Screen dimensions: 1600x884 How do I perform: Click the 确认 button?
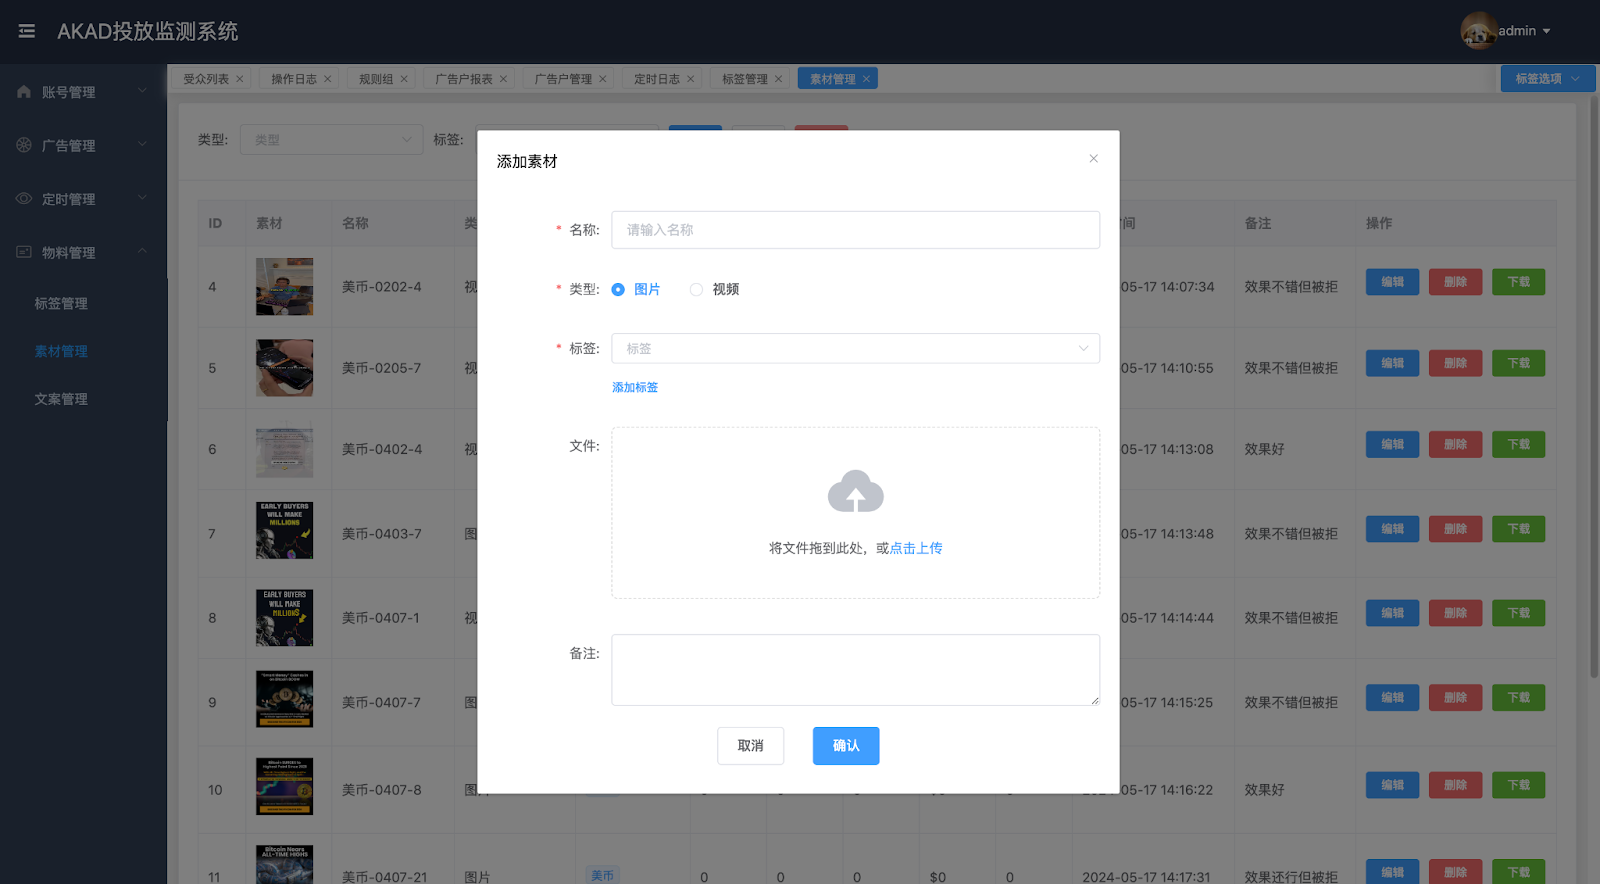click(845, 746)
